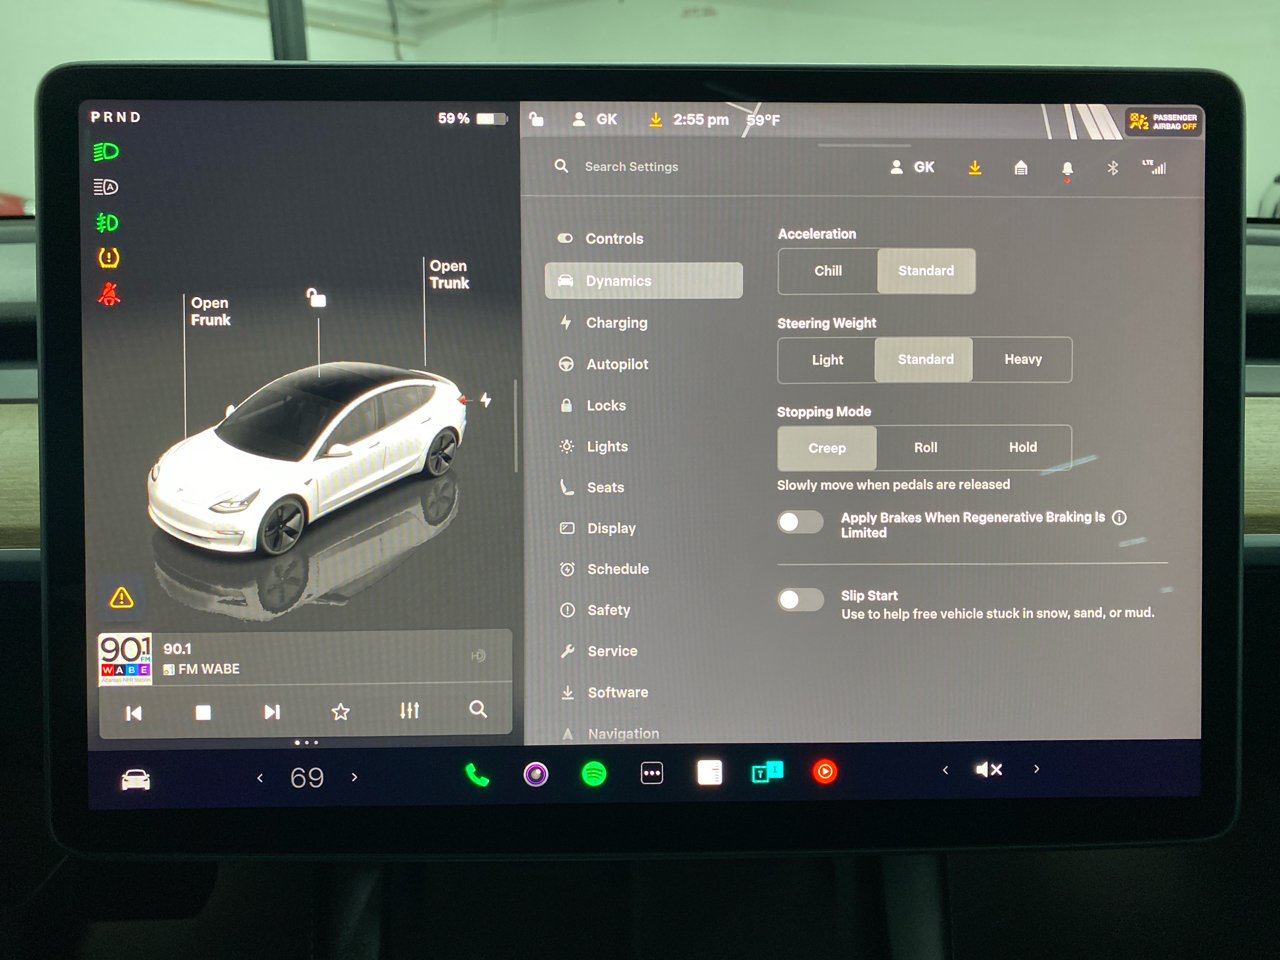Disable Apply Brakes When Regenerative Braking Is Limited
The image size is (1280, 960).
(800, 521)
